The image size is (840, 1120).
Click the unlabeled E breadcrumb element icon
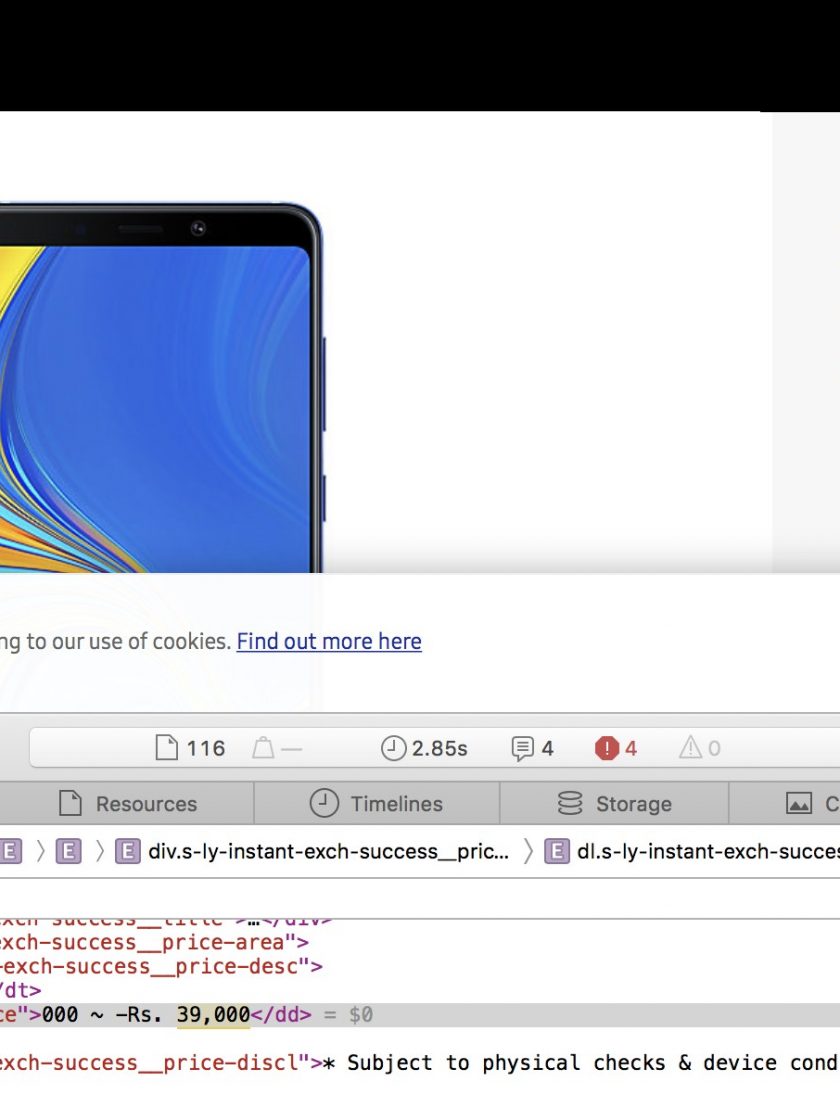coord(68,852)
